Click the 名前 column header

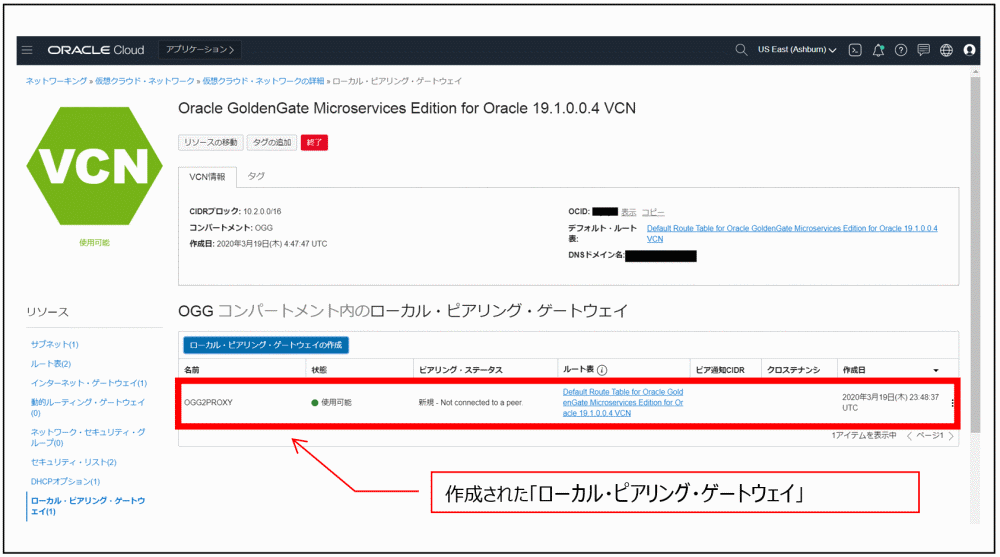click(191, 370)
